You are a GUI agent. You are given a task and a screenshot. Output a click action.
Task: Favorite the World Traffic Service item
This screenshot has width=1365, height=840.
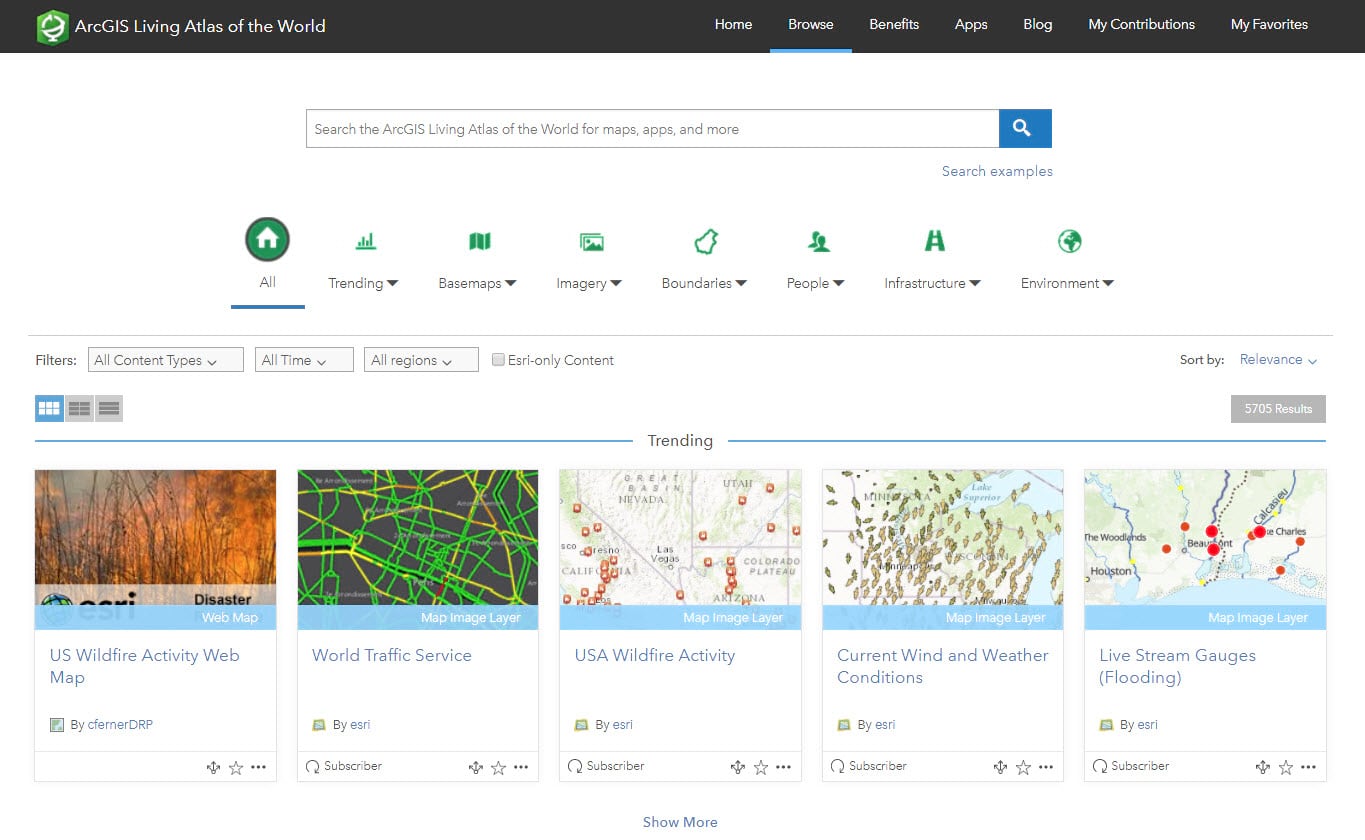pyautogui.click(x=498, y=767)
